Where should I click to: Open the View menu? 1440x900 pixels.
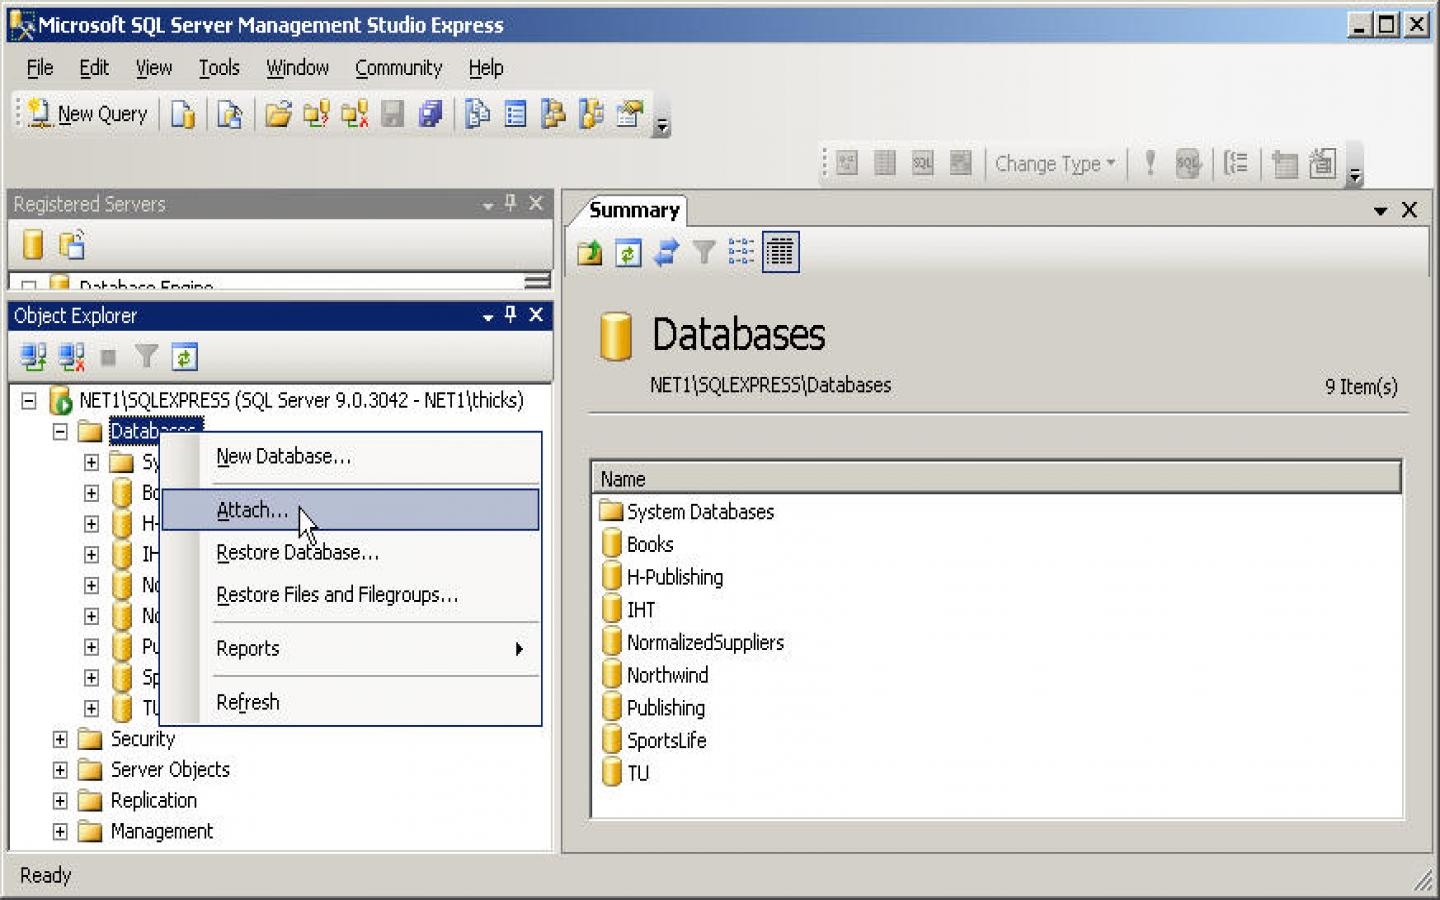153,68
